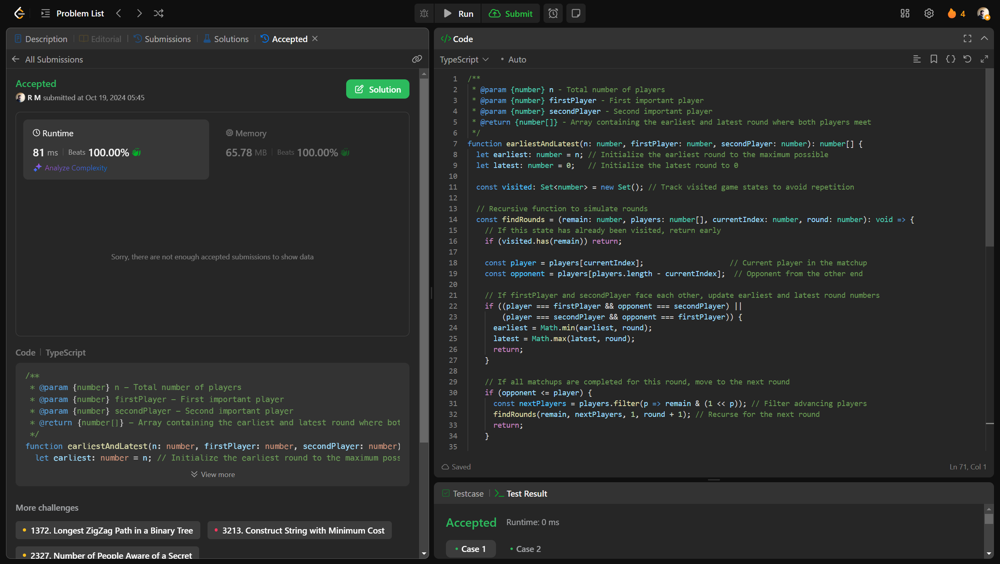Click the green Solution button

378,89
